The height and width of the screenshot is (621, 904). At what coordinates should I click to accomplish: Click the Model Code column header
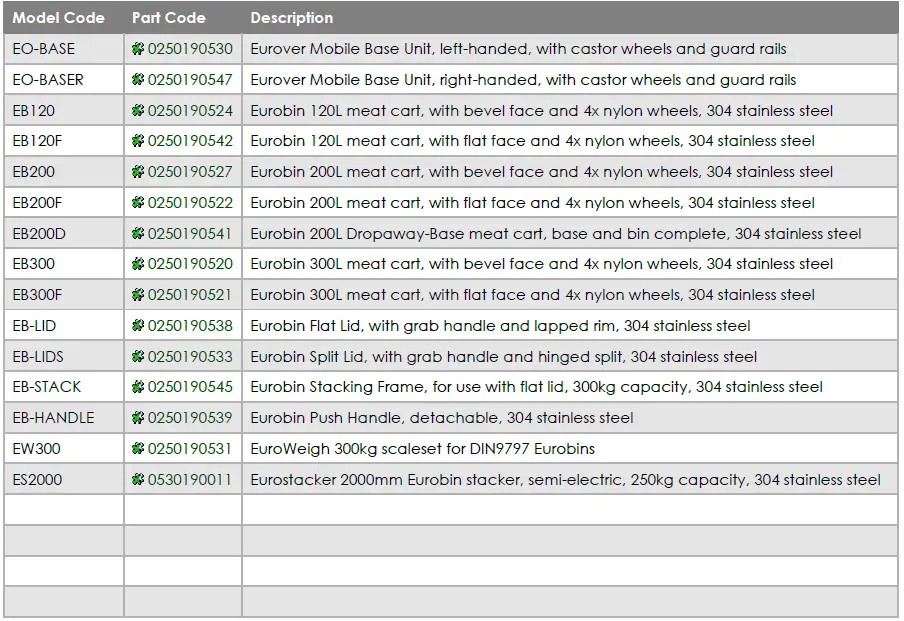[x=59, y=18]
